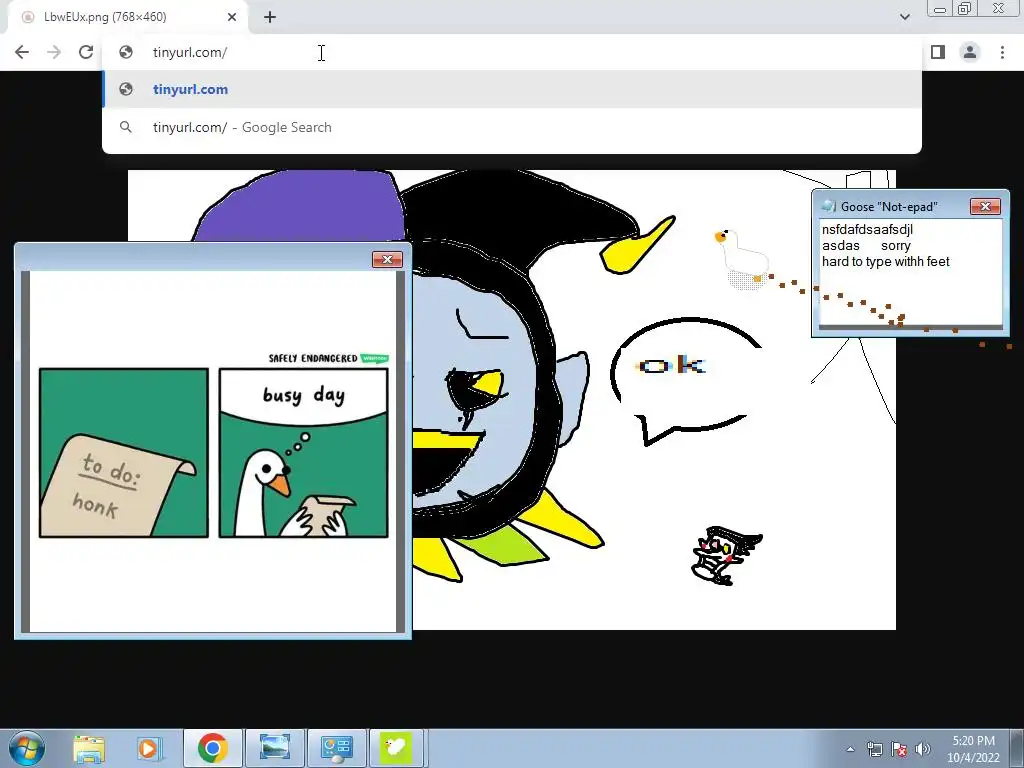The image size is (1024, 768).
Task: Close the Goose "Not-epad" window
Action: pyautogui.click(x=985, y=206)
